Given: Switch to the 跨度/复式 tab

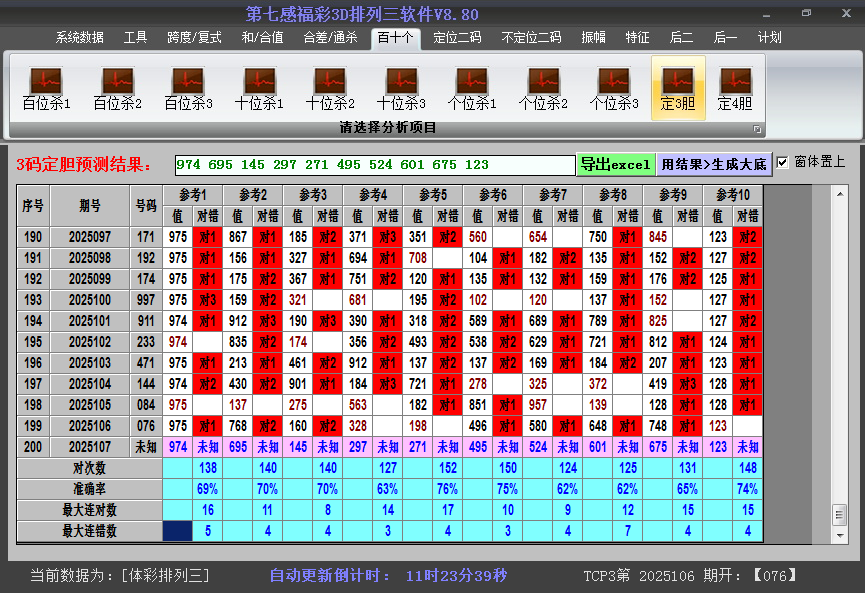Looking at the screenshot, I should click(x=194, y=38).
